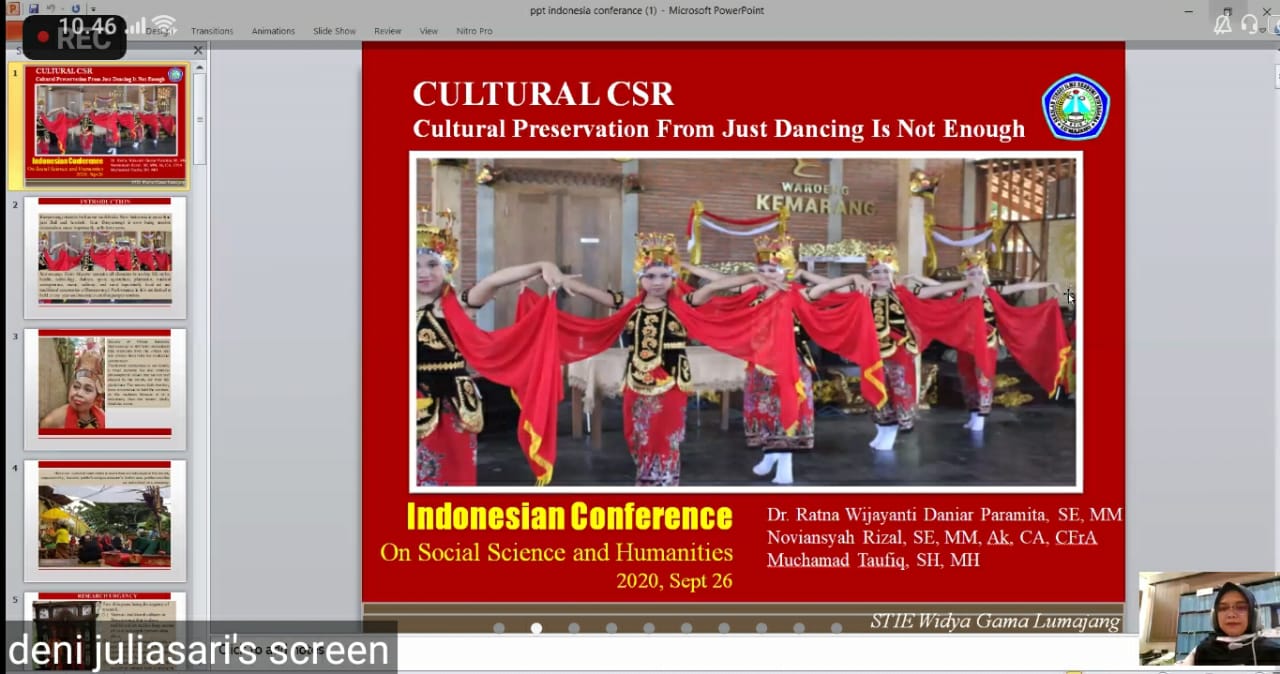Select slide 1 Cultural CSR thumbnail

pos(106,126)
